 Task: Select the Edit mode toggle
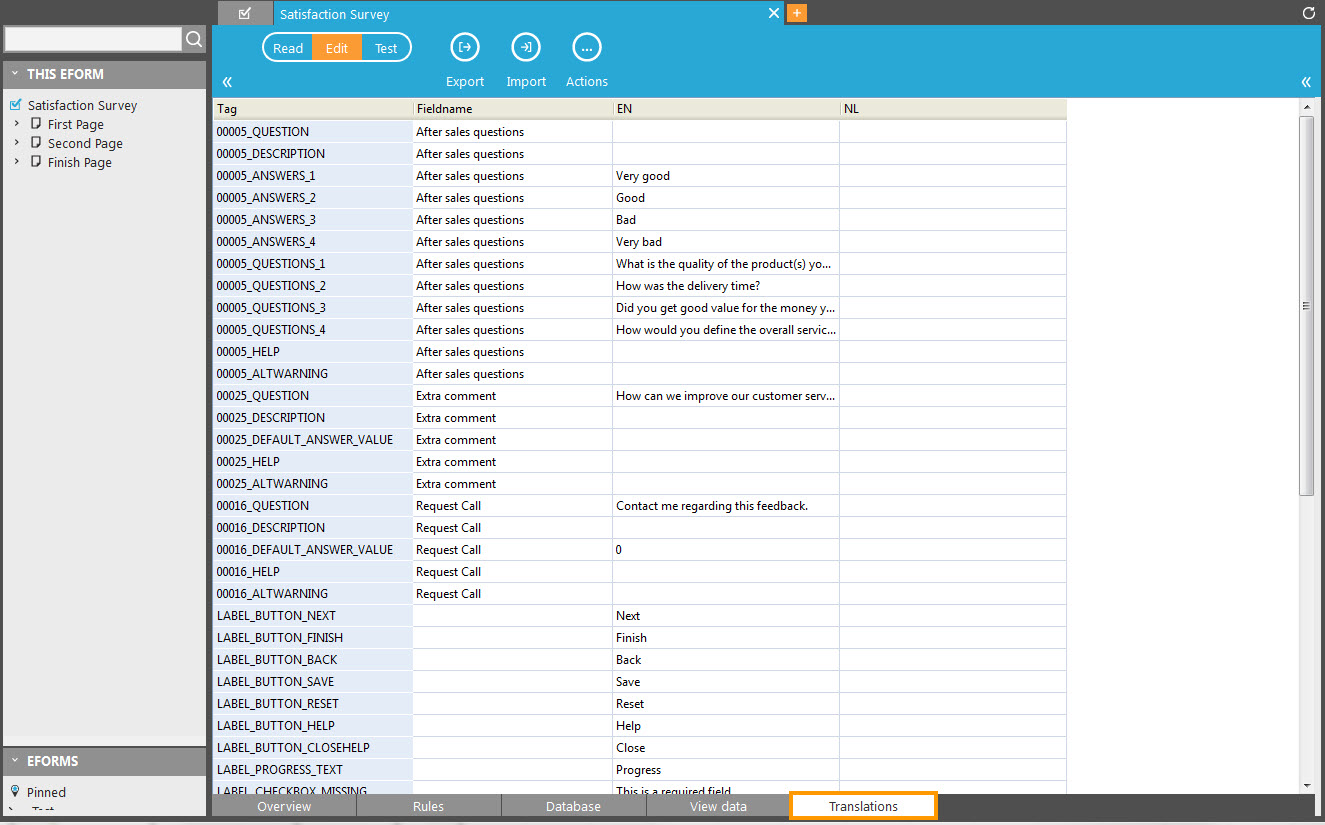click(x=337, y=48)
